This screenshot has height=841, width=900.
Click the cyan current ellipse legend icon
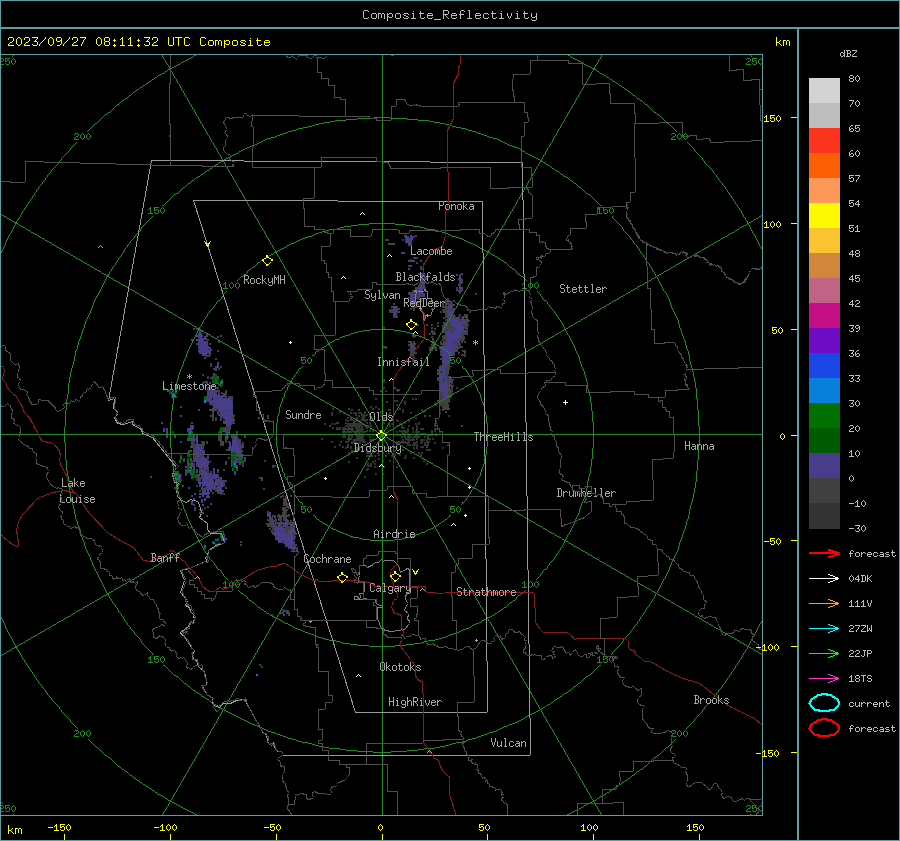[824, 703]
